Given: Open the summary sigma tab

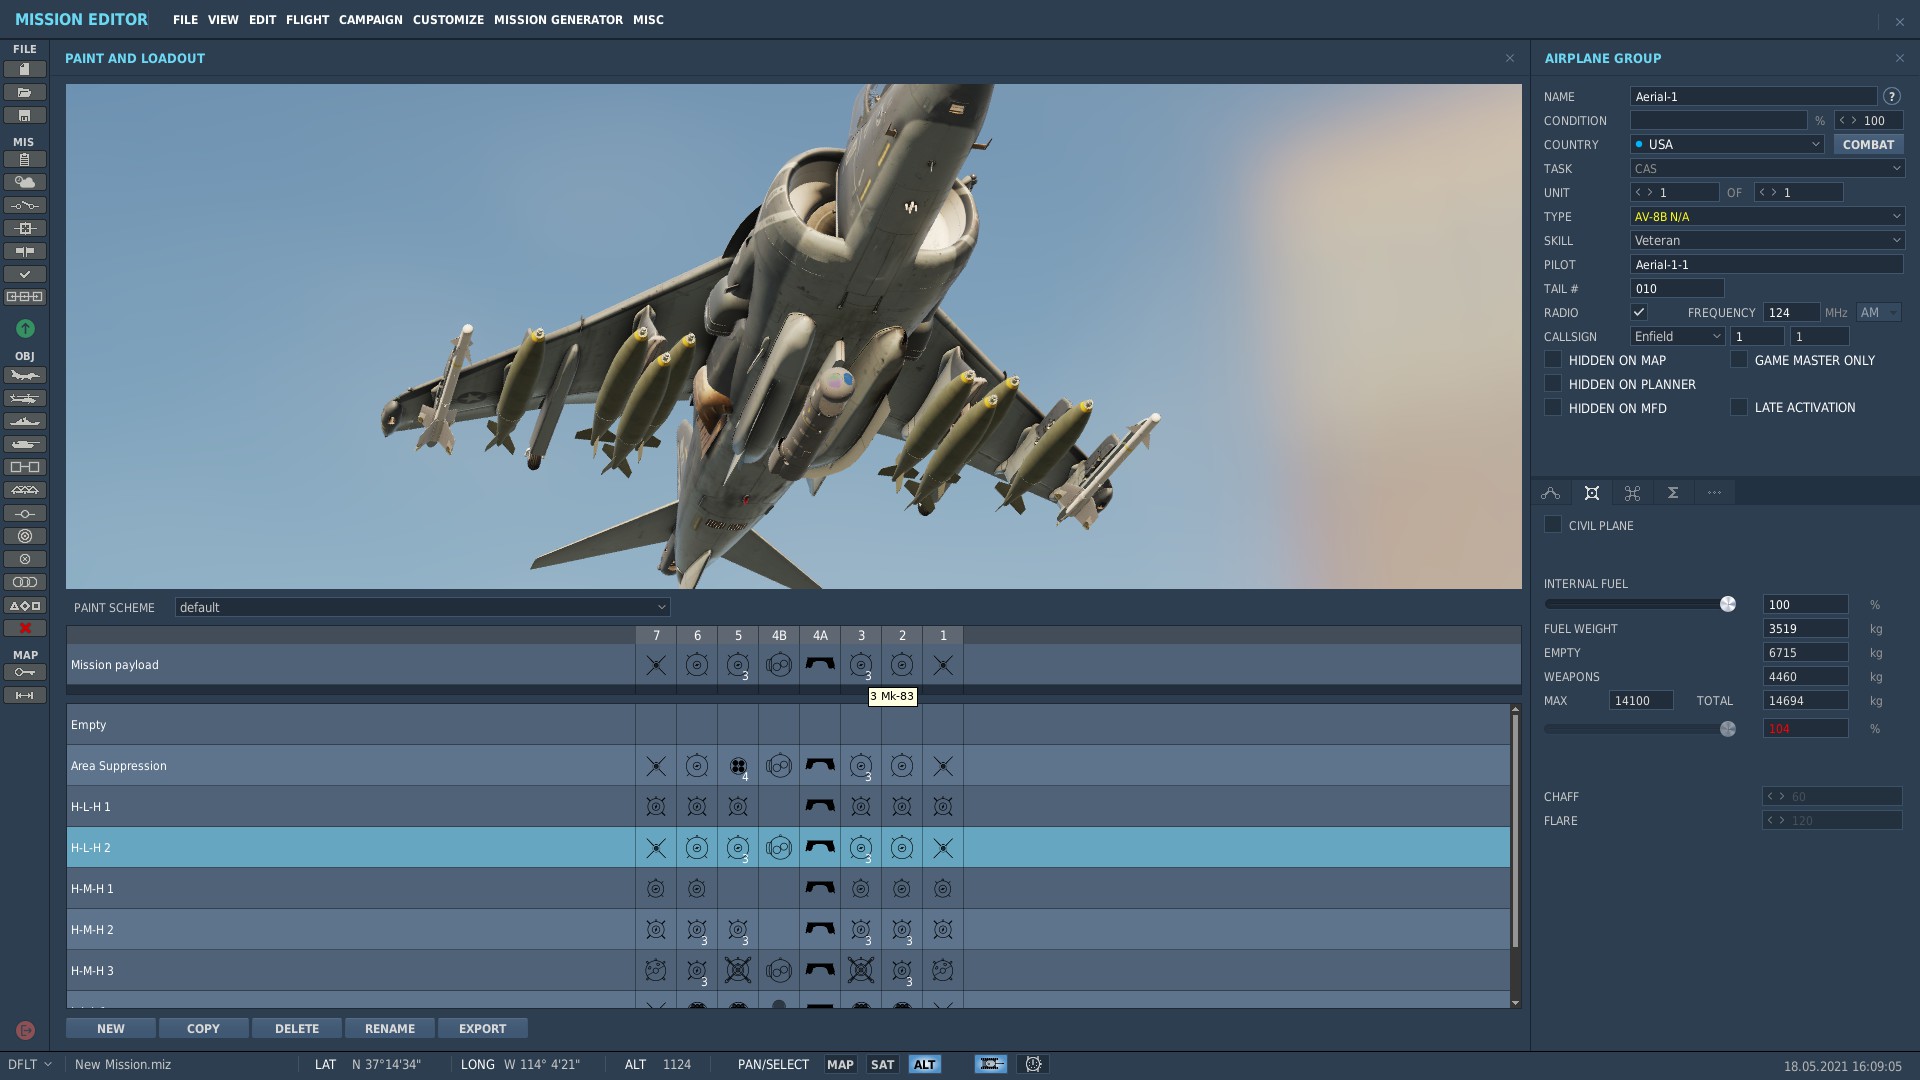Looking at the screenshot, I should [x=1673, y=492].
